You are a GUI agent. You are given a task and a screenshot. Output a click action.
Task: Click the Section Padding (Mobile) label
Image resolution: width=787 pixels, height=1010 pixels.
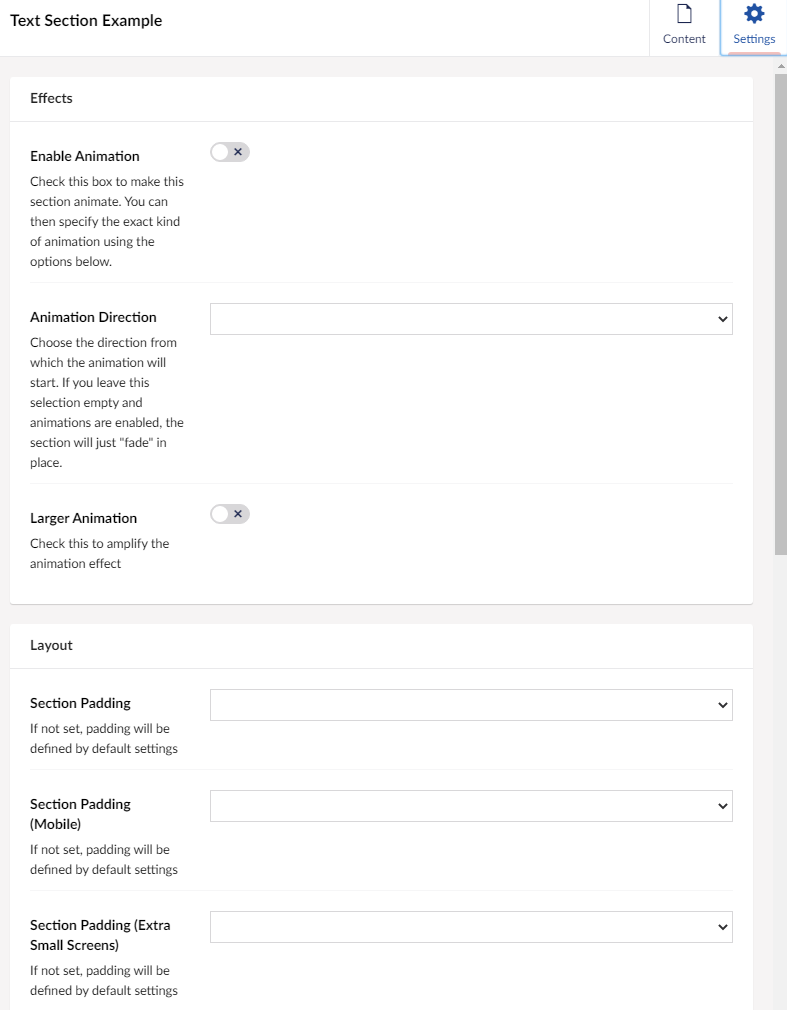[x=80, y=813]
